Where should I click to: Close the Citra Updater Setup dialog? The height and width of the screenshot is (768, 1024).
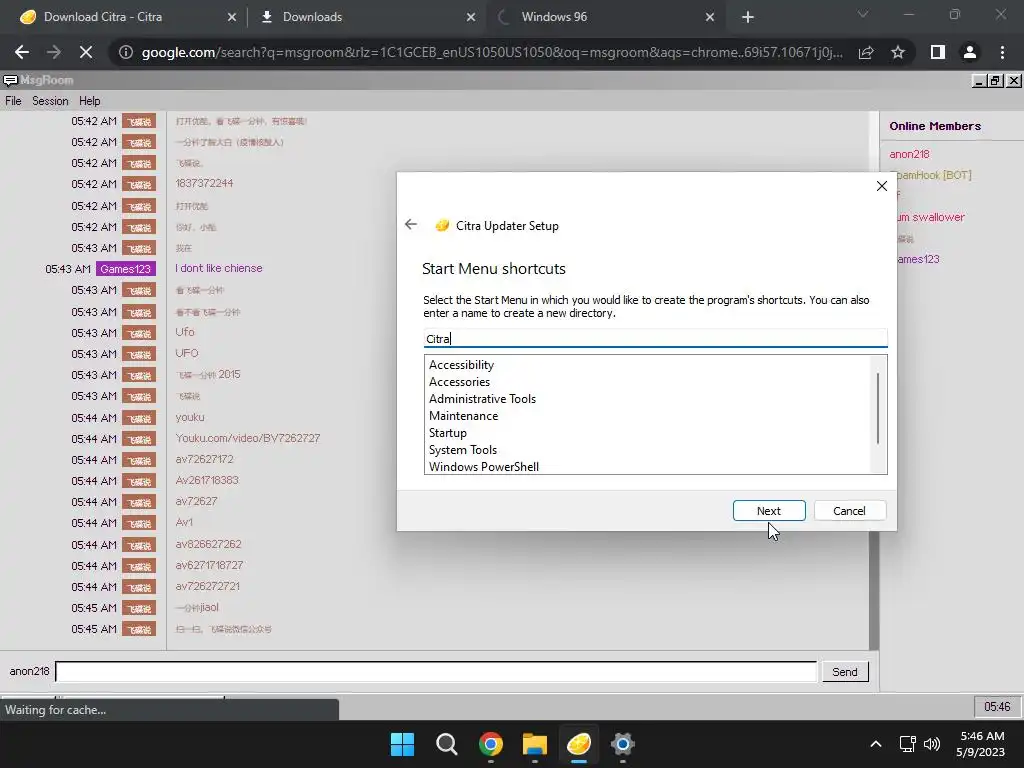click(x=881, y=186)
